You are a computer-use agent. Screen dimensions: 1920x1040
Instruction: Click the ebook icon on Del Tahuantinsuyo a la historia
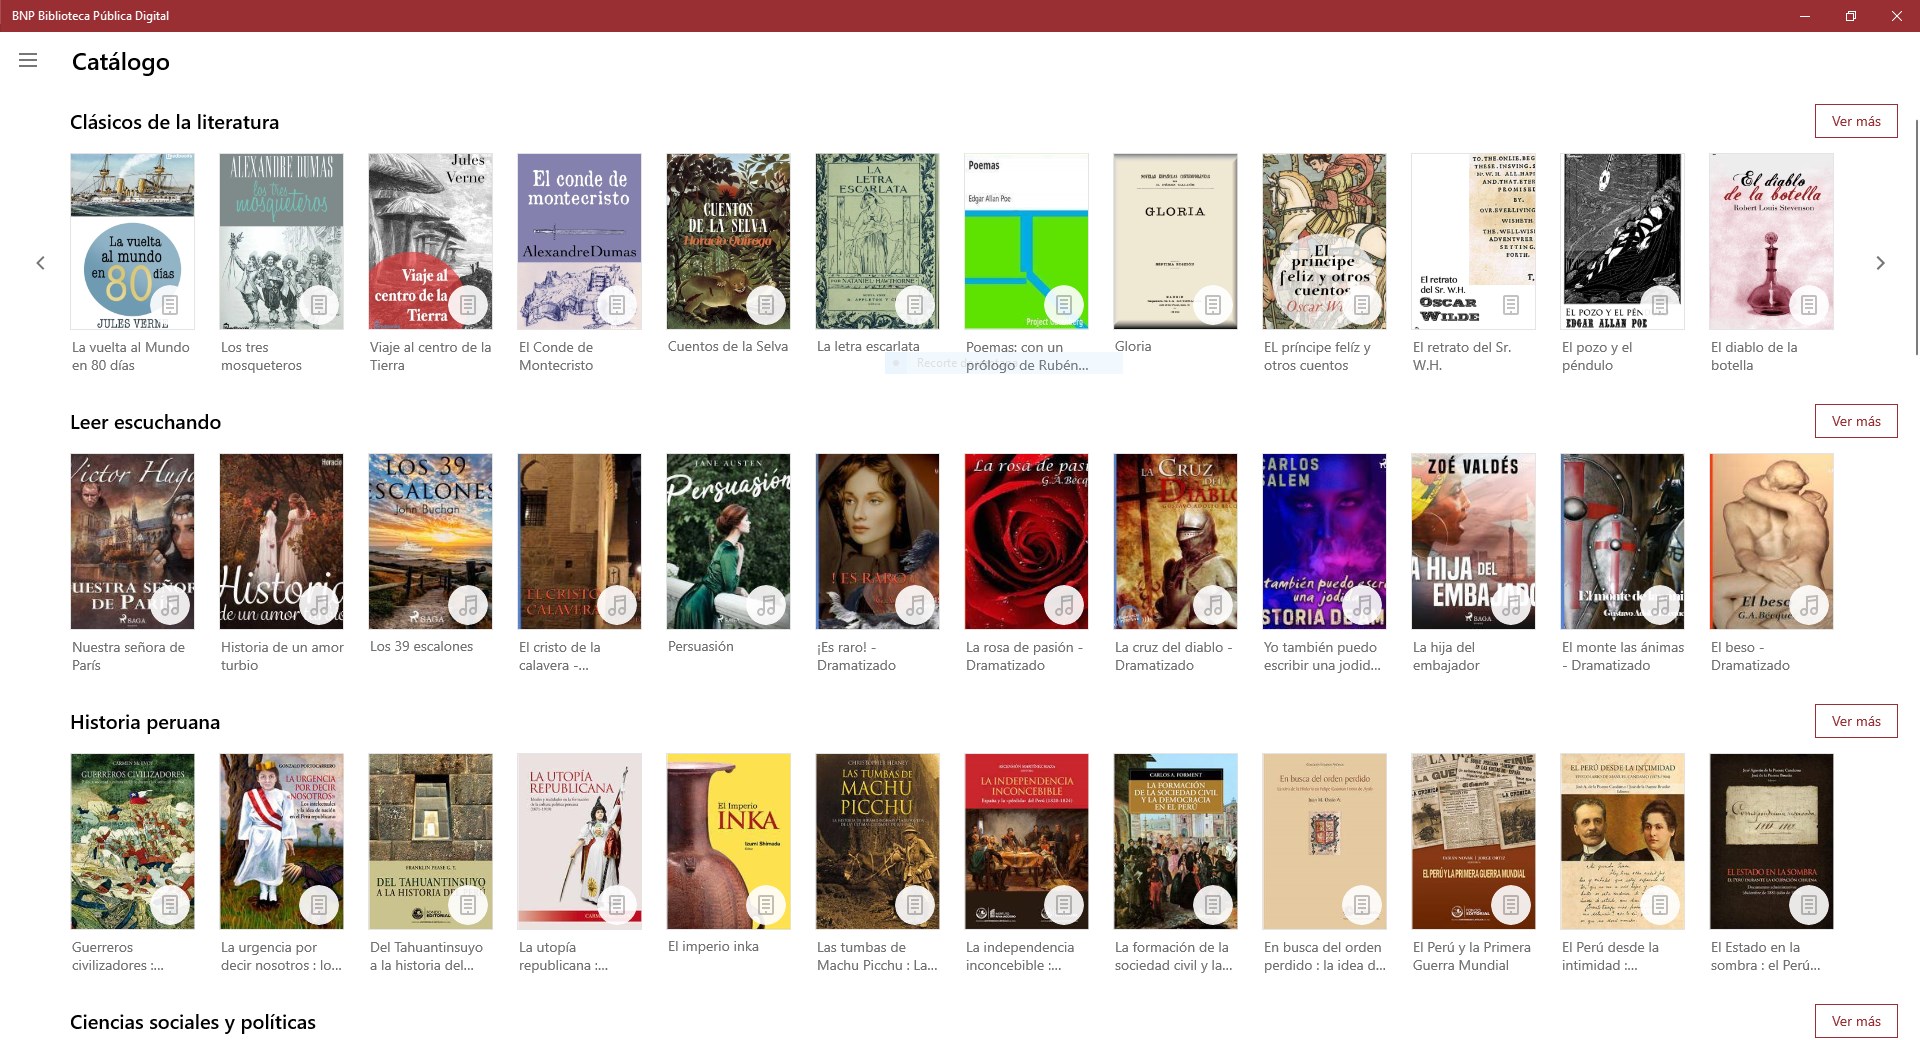point(468,905)
